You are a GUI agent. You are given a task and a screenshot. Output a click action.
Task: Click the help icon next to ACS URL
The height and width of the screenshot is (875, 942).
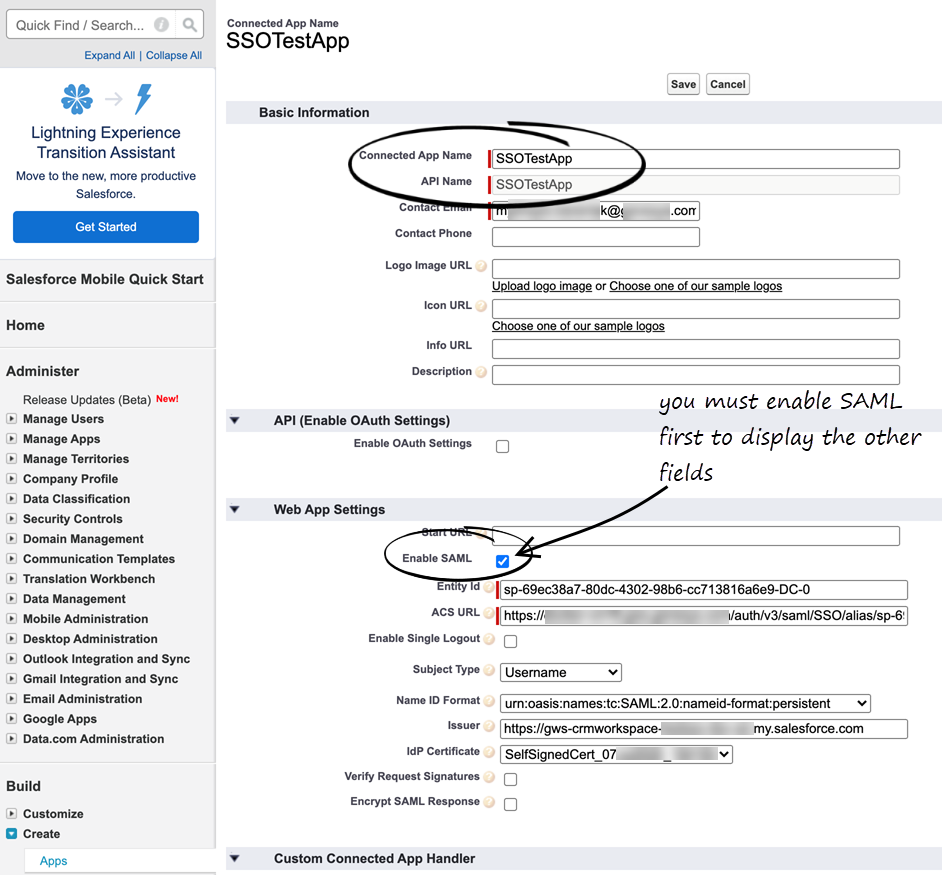tap(491, 615)
